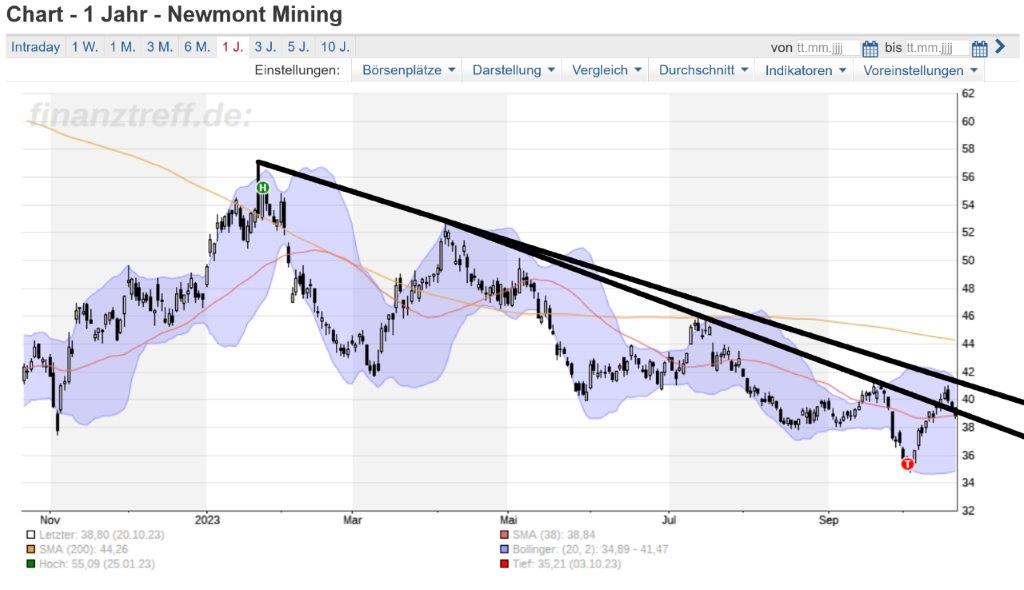Click the 'Sep' x-axis label
The height and width of the screenshot is (590, 1024).
[x=829, y=520]
